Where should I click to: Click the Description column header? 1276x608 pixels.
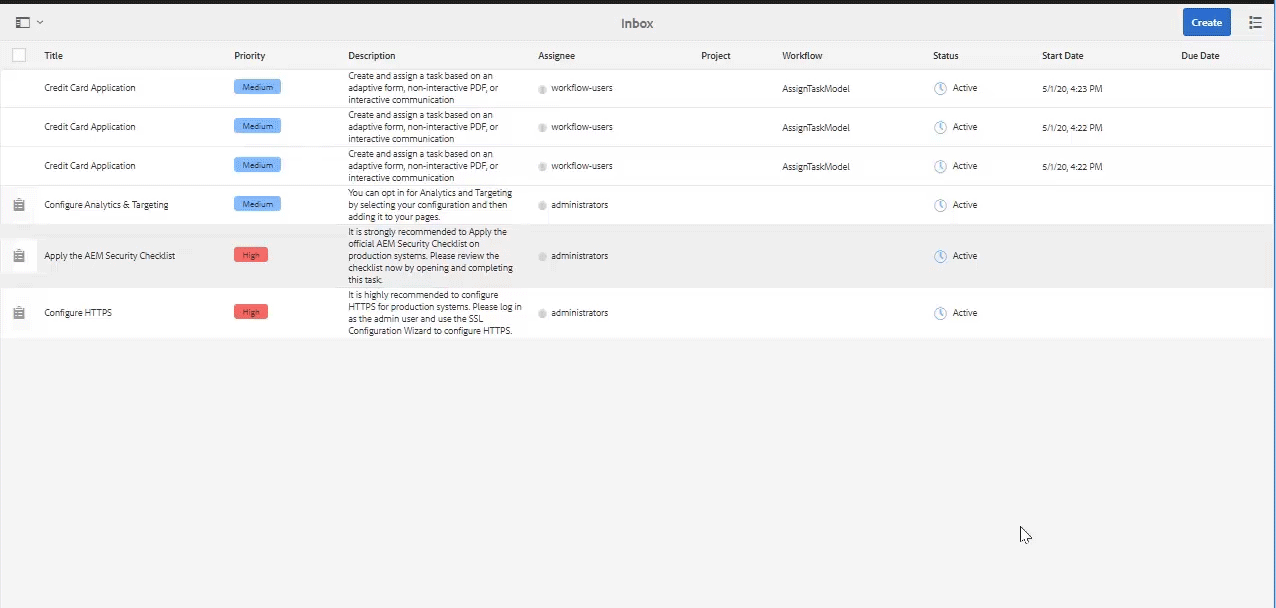372,56
